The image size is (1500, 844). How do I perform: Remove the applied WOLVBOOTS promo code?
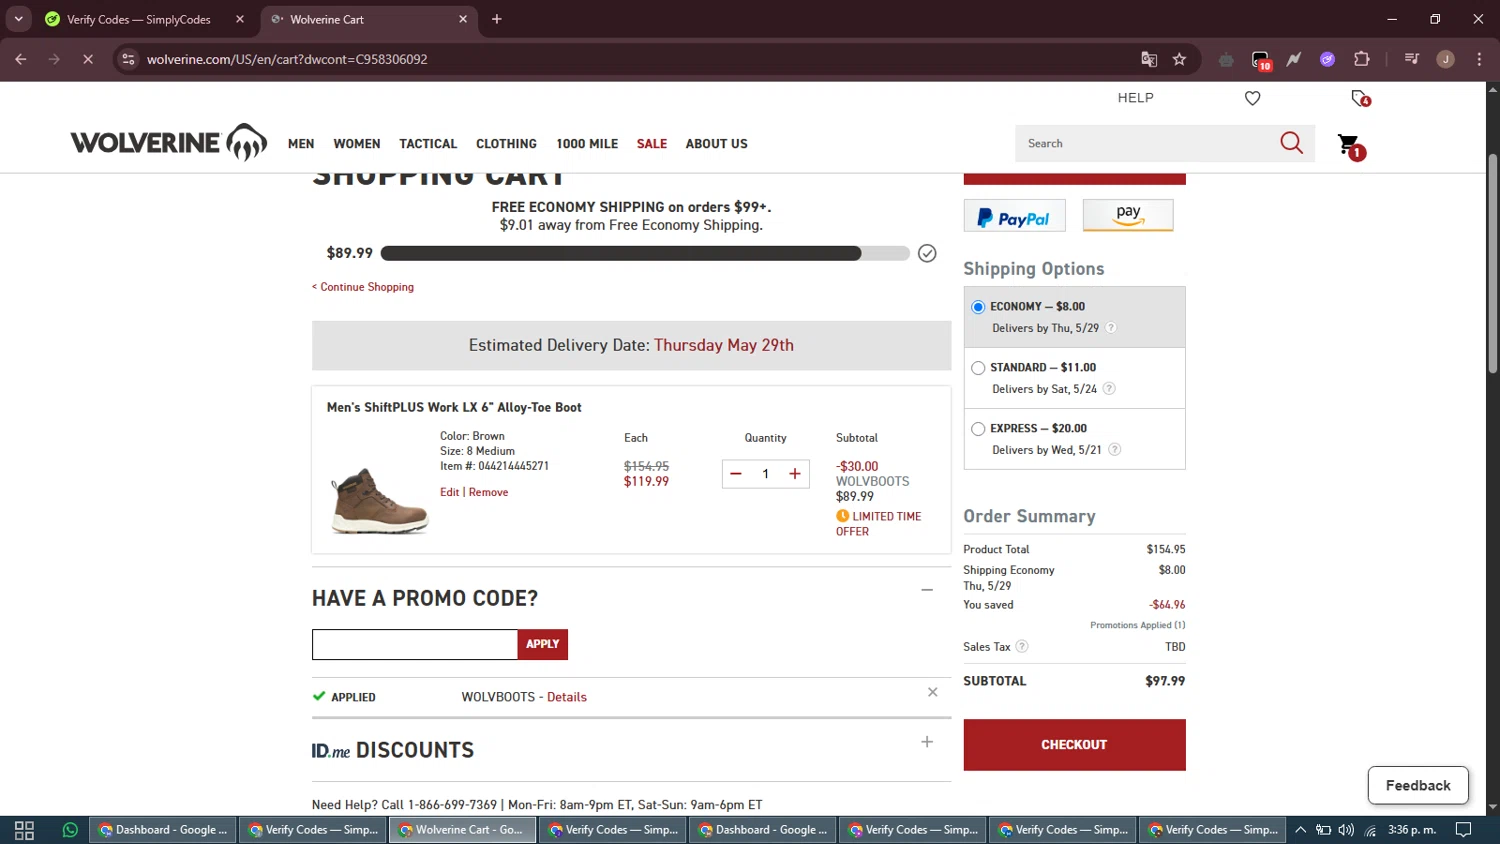pos(932,692)
